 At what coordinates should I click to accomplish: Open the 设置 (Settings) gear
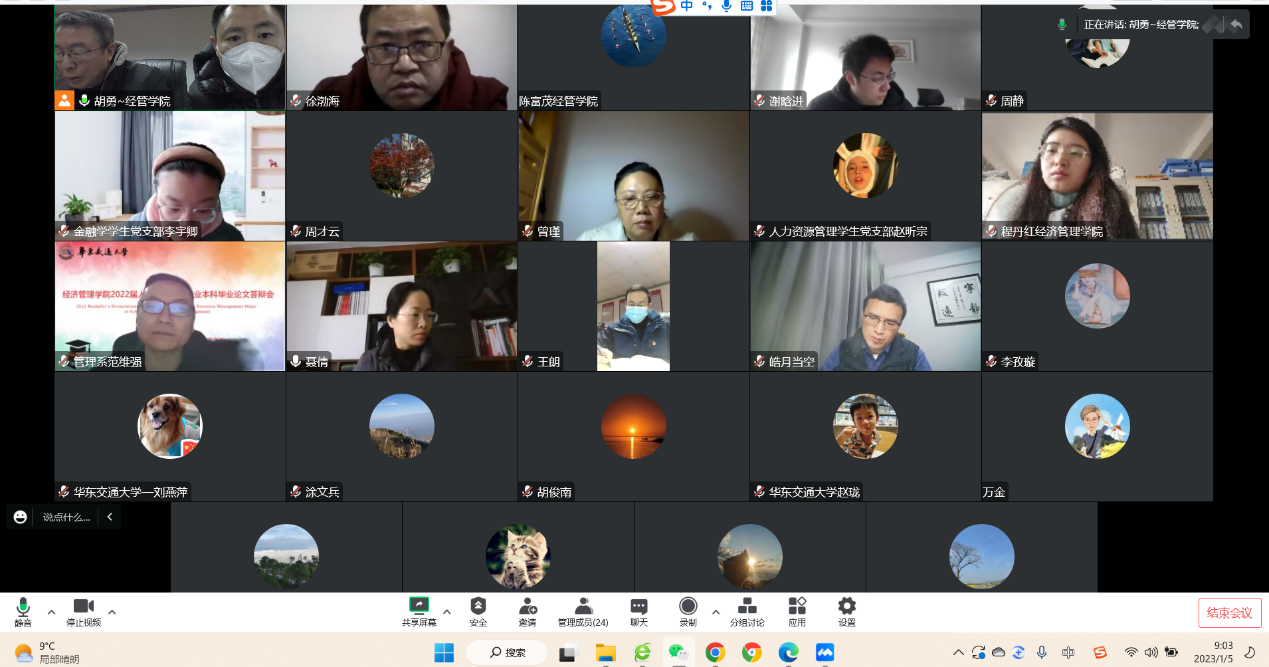(846, 607)
